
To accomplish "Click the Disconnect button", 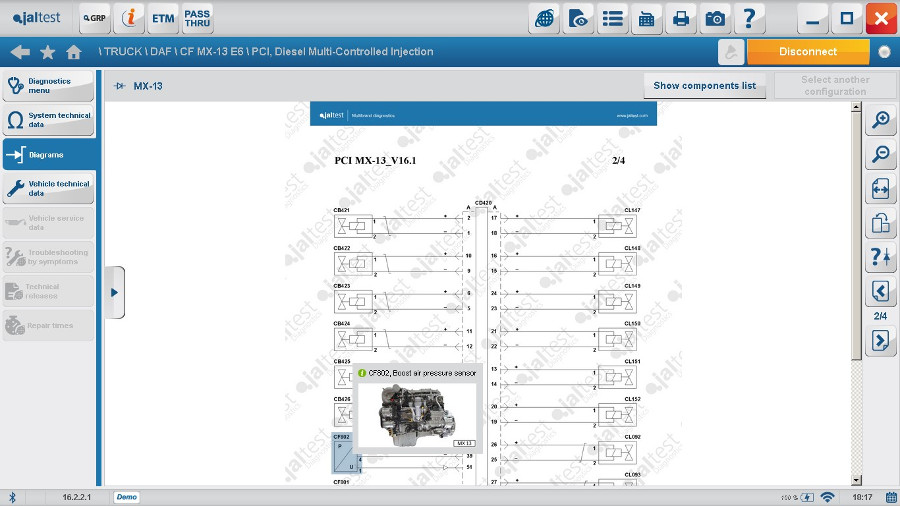I will (x=808, y=52).
